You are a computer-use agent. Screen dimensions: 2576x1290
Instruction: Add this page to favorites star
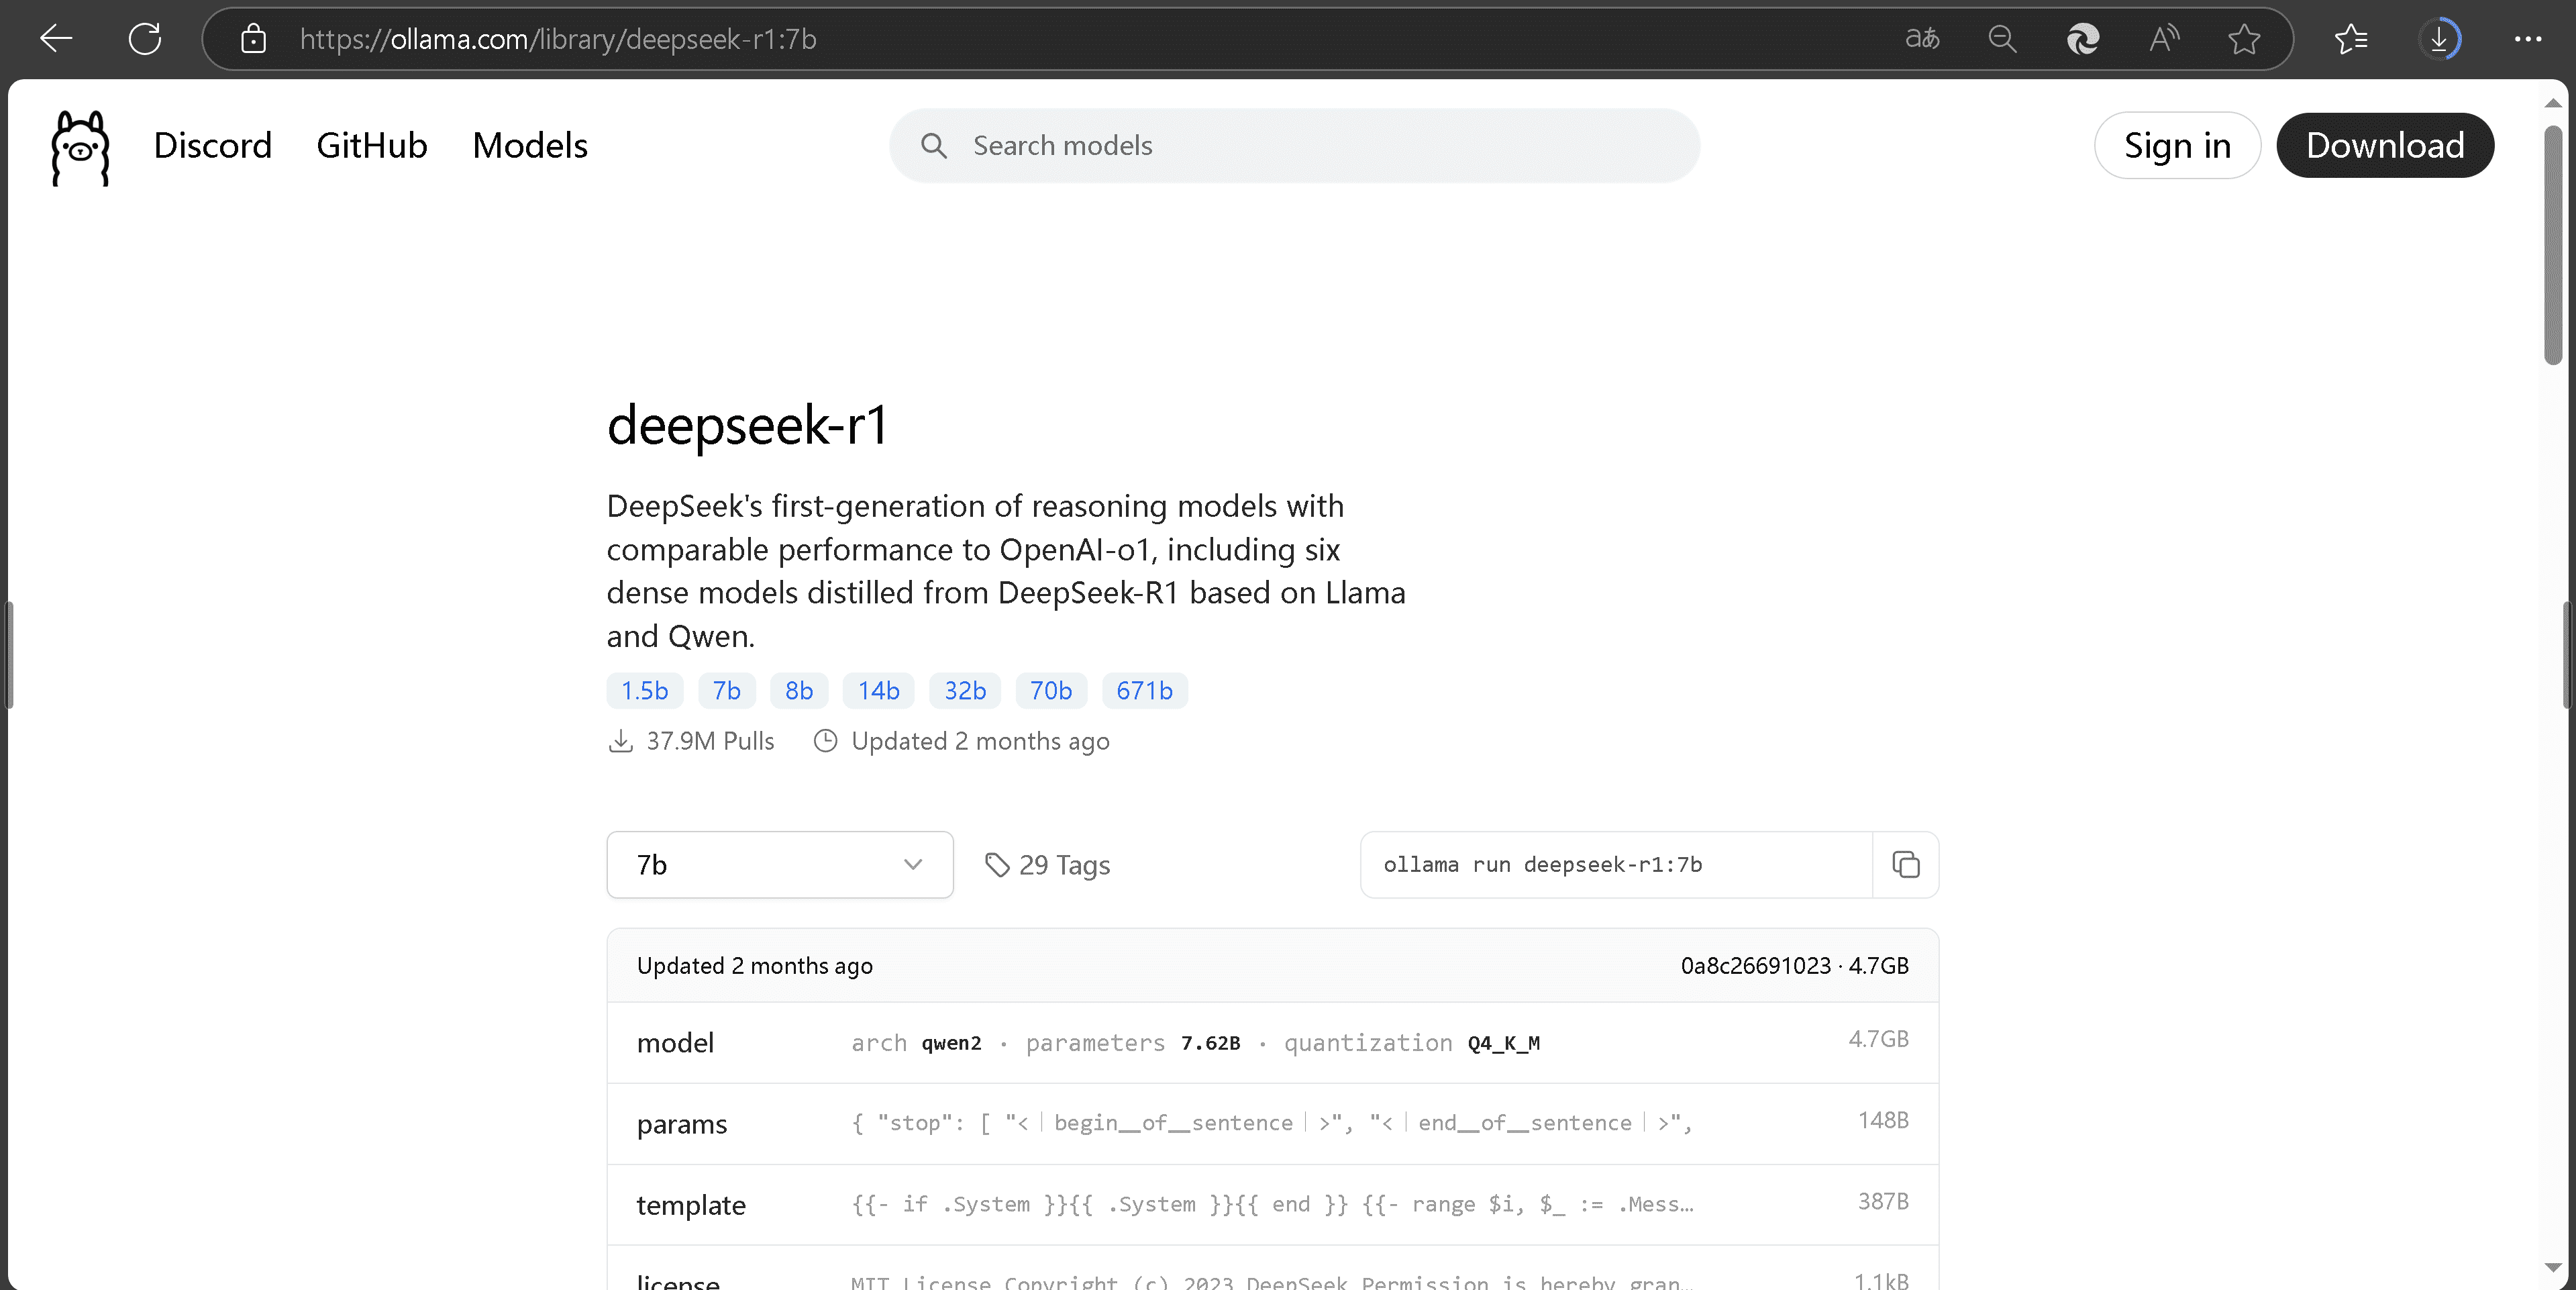point(2245,39)
